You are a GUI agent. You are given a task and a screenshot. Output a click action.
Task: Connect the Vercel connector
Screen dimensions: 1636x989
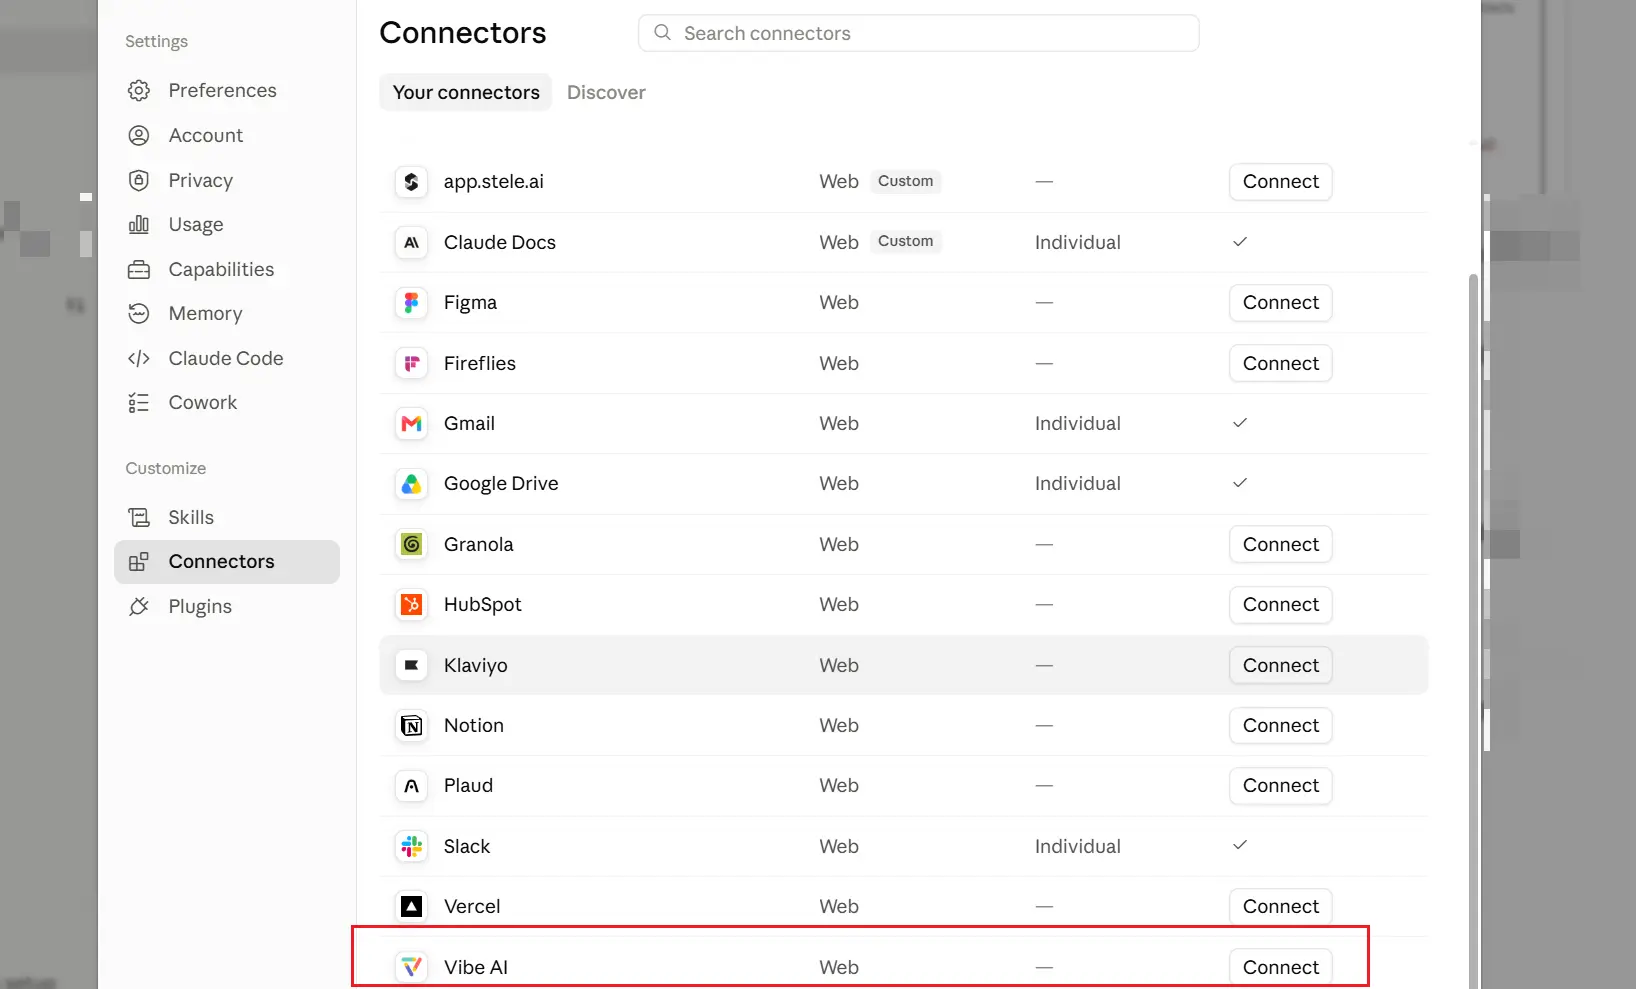coord(1280,906)
